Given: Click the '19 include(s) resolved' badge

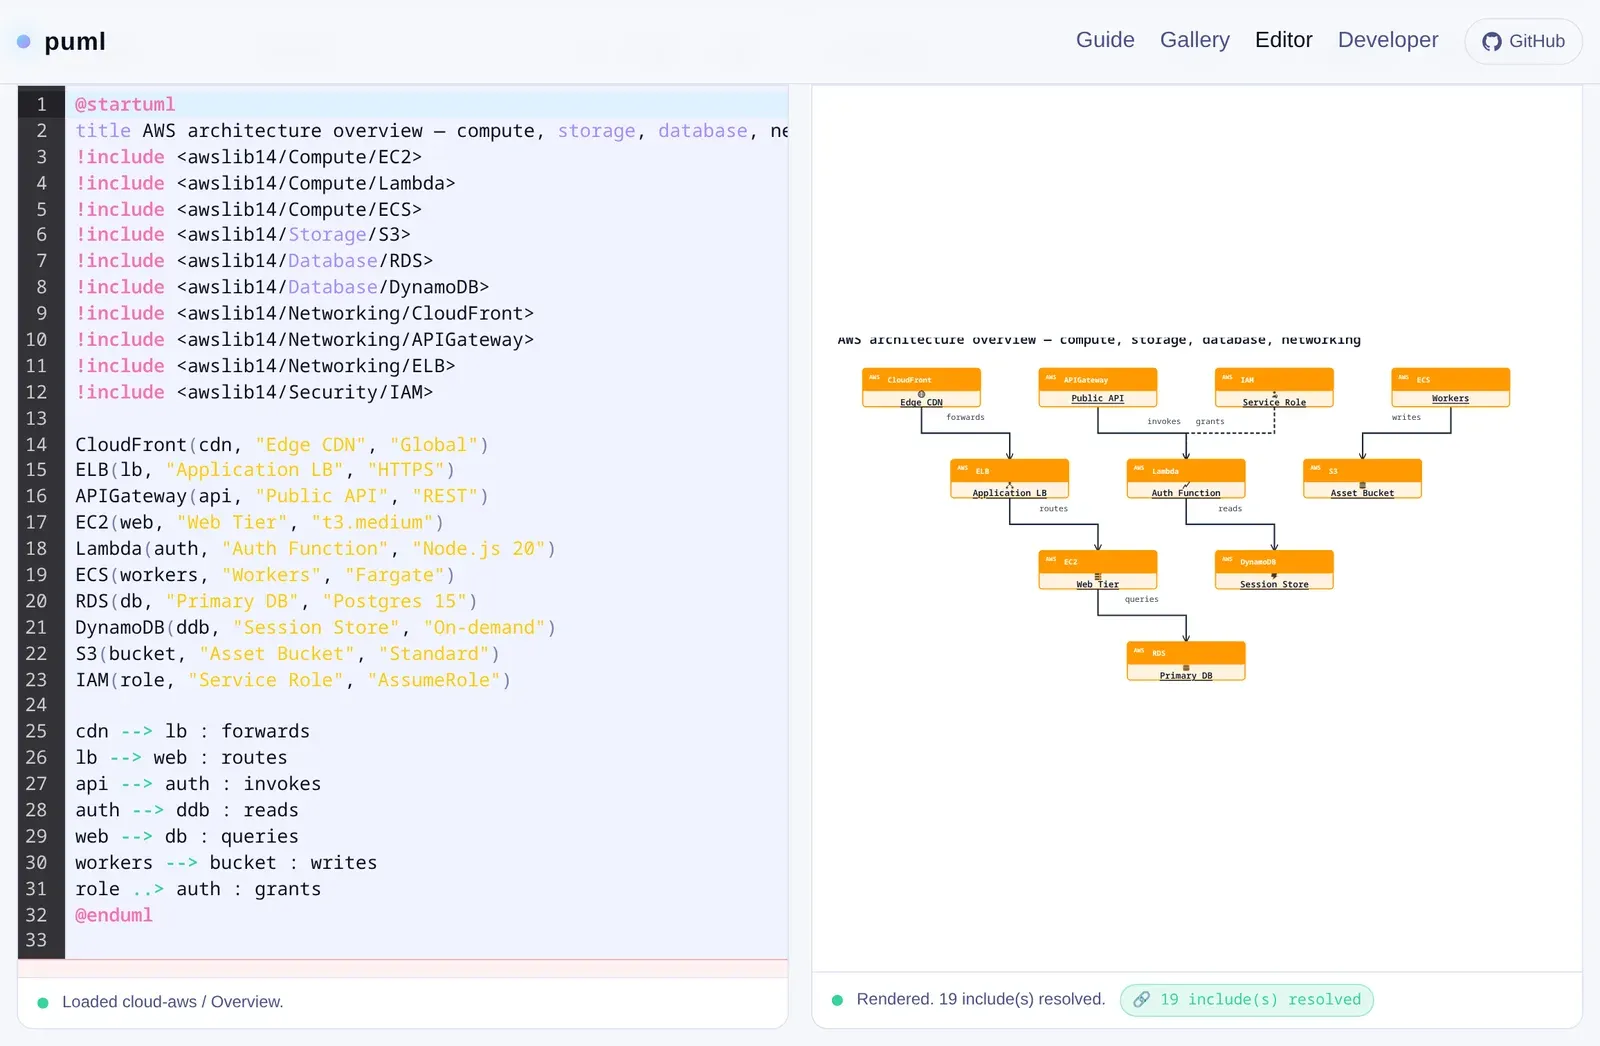Looking at the screenshot, I should (1246, 999).
